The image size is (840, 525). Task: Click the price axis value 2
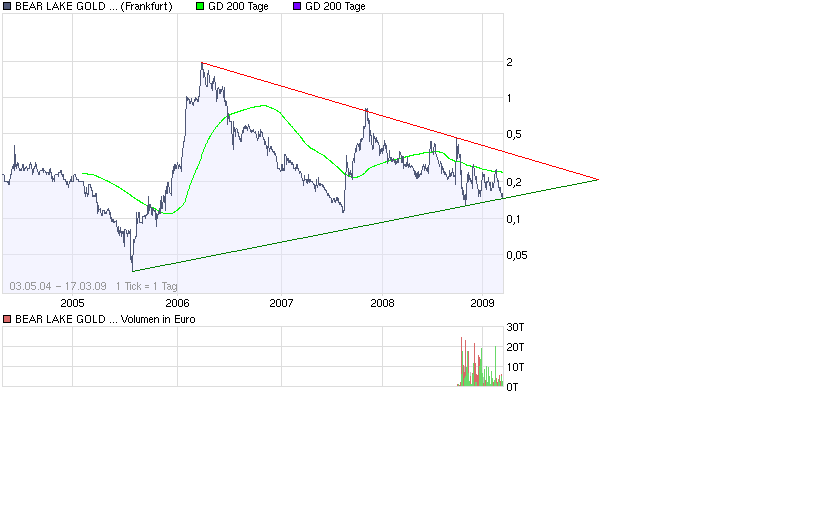(509, 62)
